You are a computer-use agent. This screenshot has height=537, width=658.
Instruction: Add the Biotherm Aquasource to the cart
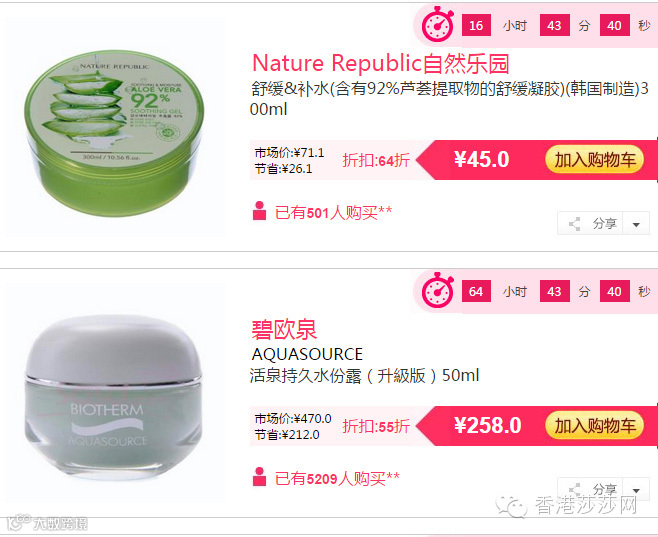coord(594,426)
